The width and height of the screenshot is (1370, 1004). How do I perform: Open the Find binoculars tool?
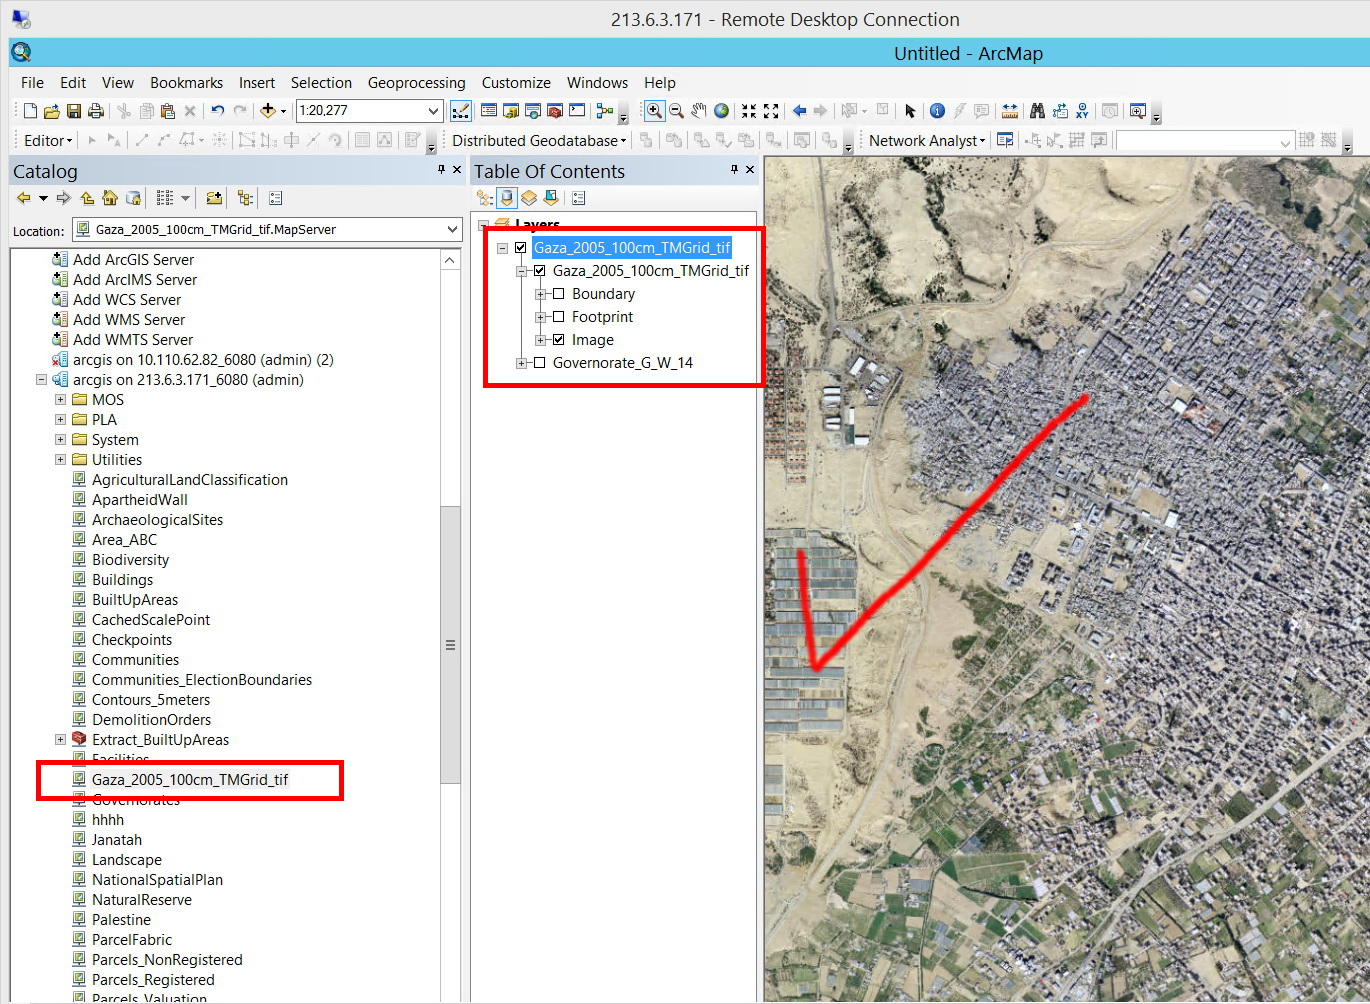1037,111
